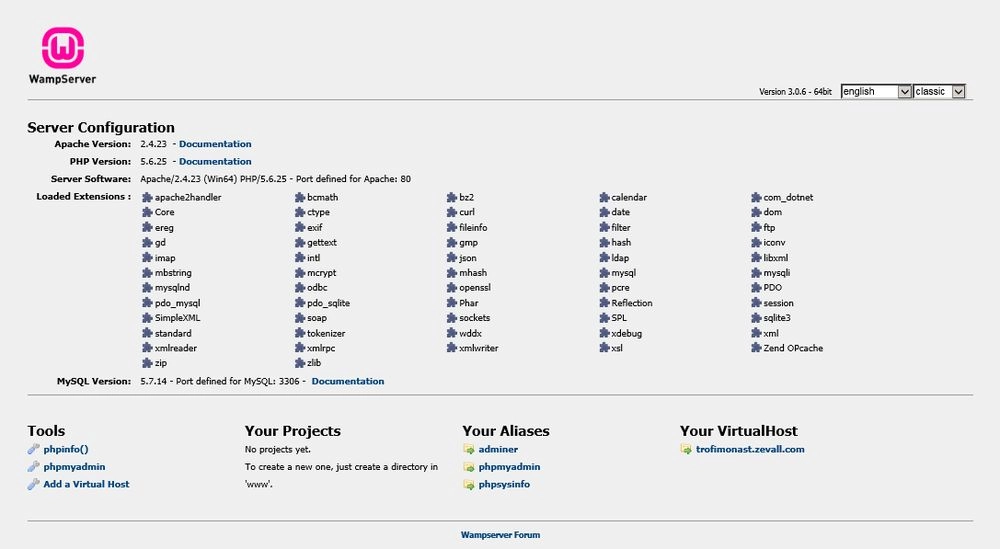Click the puzzle icon beside Reflection
The height and width of the screenshot is (549, 1000).
coord(604,303)
